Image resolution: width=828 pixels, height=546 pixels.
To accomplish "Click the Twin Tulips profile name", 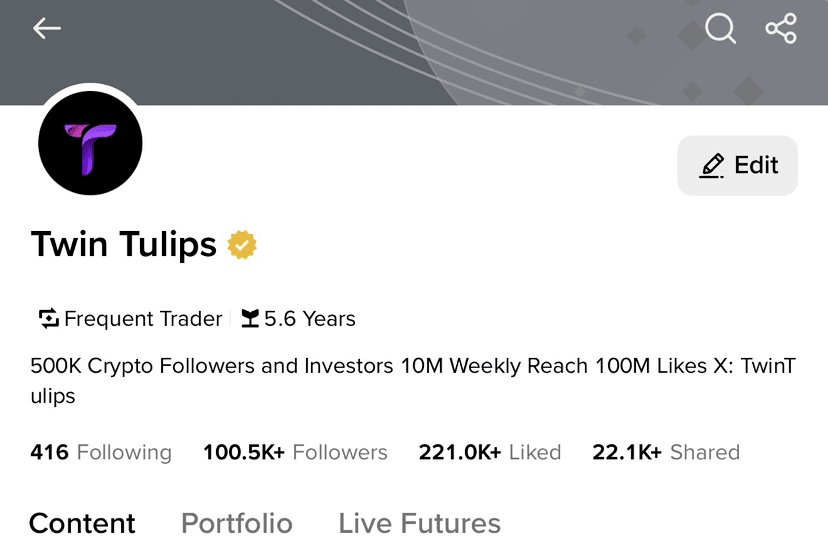I will (x=124, y=244).
